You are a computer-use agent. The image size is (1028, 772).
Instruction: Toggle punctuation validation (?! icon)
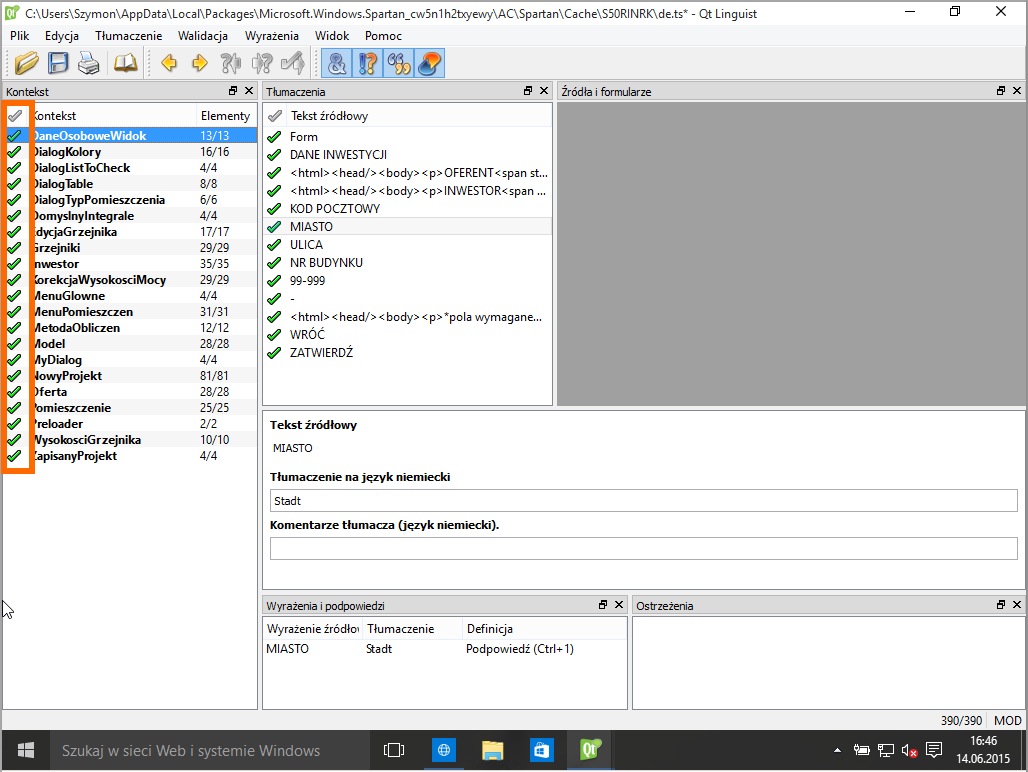tap(368, 63)
